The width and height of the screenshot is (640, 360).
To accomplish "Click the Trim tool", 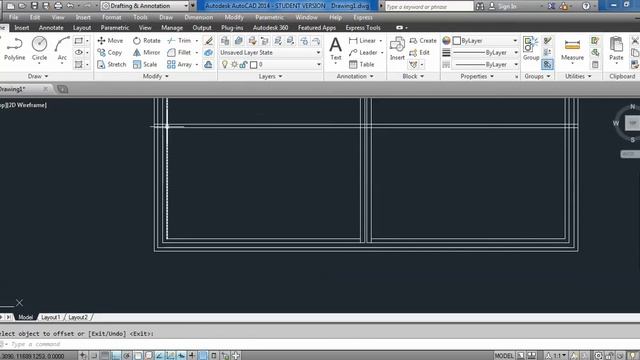I will click(x=180, y=40).
